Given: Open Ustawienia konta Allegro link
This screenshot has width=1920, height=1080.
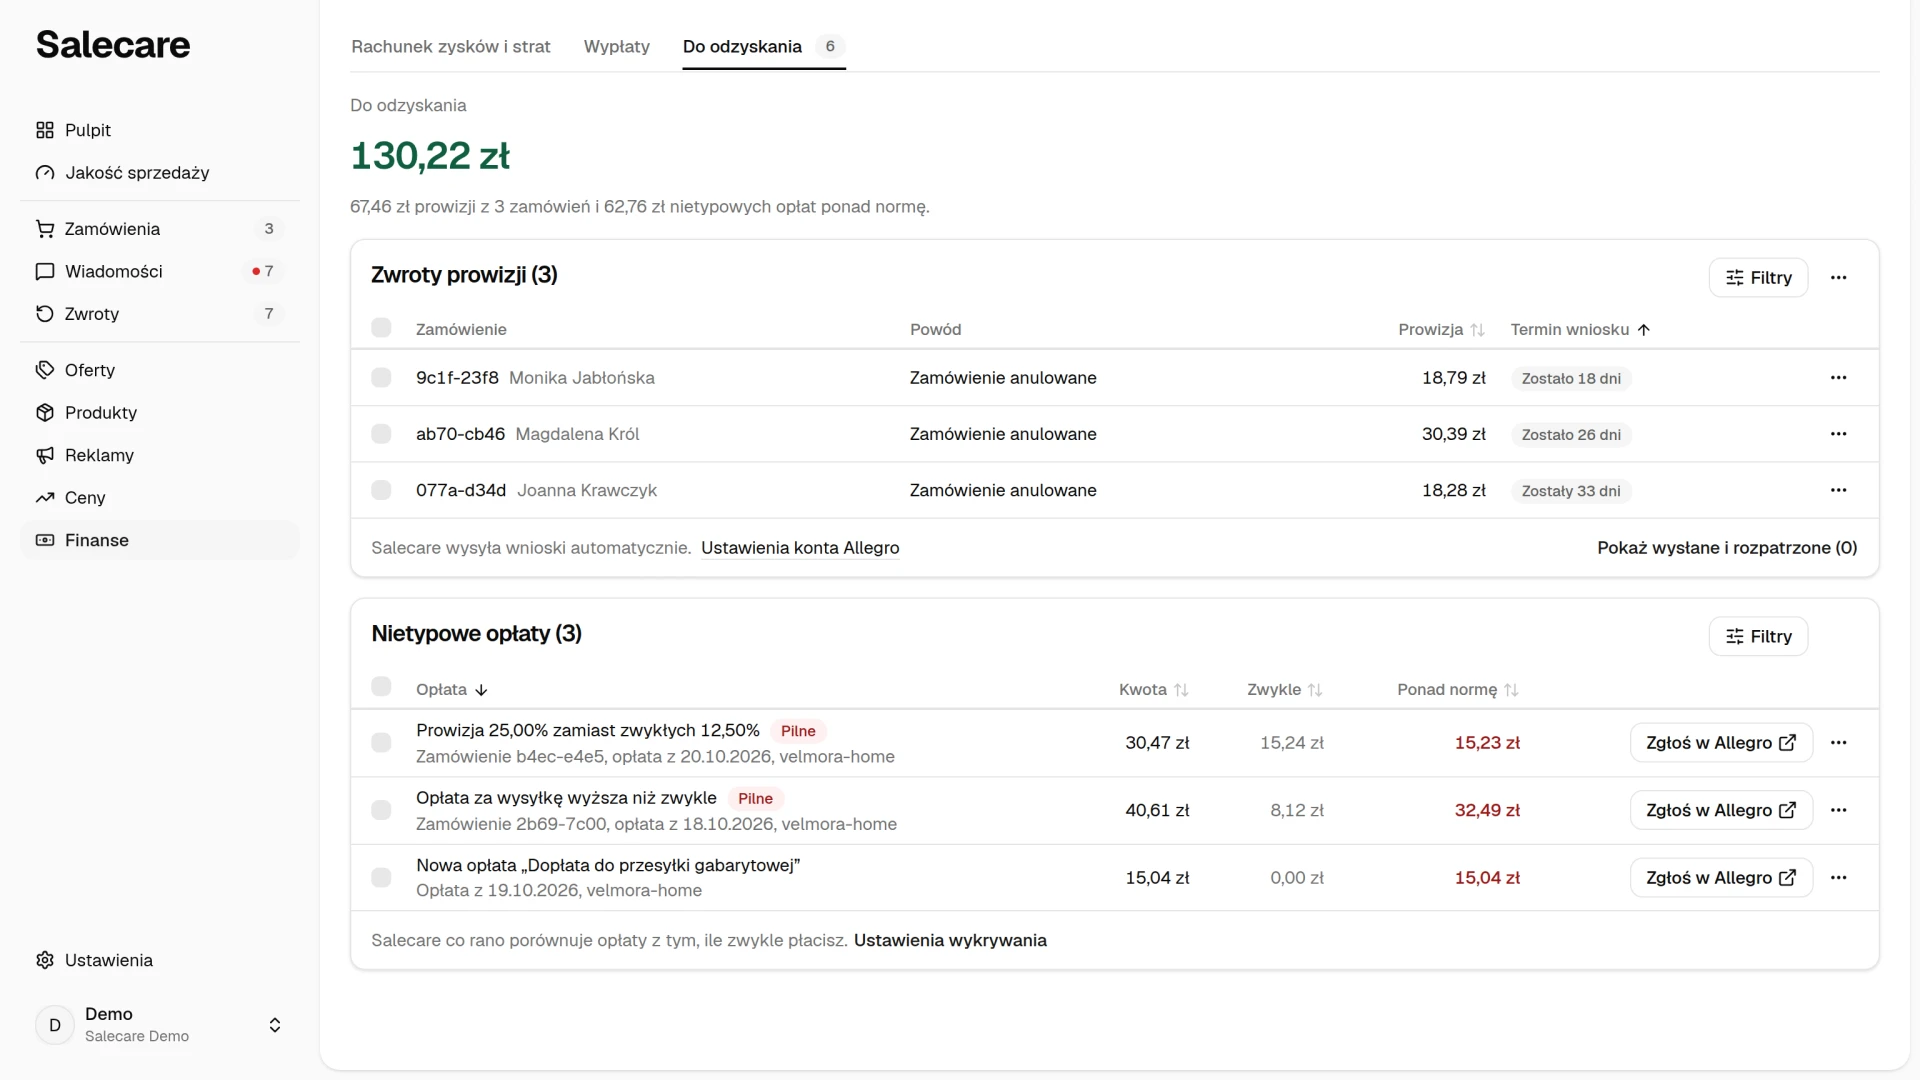Looking at the screenshot, I should (800, 548).
